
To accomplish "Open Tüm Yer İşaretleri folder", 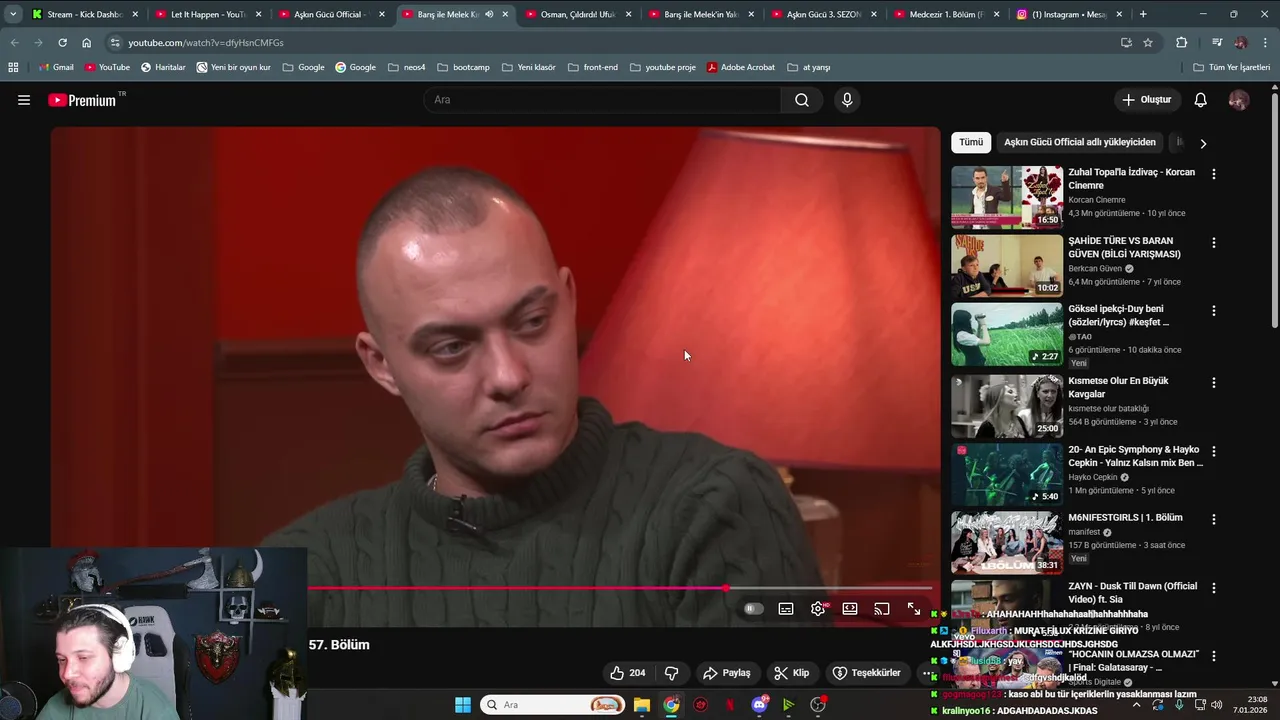I will point(1232,67).
